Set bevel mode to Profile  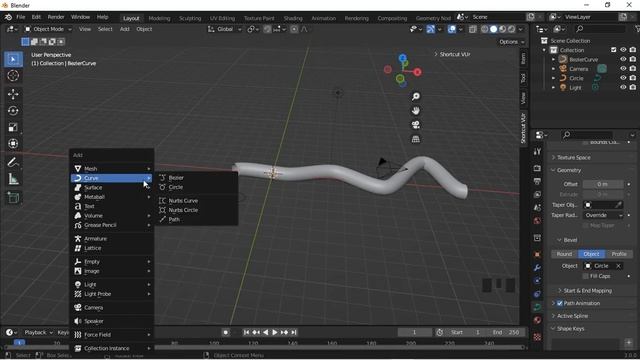(x=619, y=254)
